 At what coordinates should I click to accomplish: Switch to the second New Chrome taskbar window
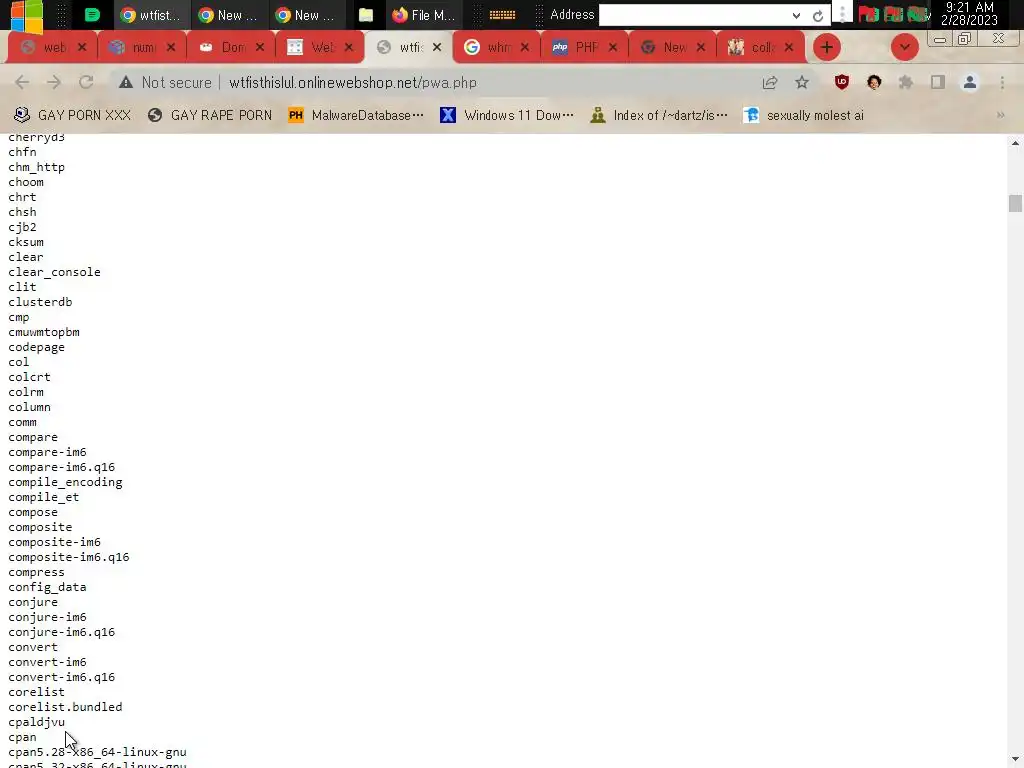tap(306, 15)
